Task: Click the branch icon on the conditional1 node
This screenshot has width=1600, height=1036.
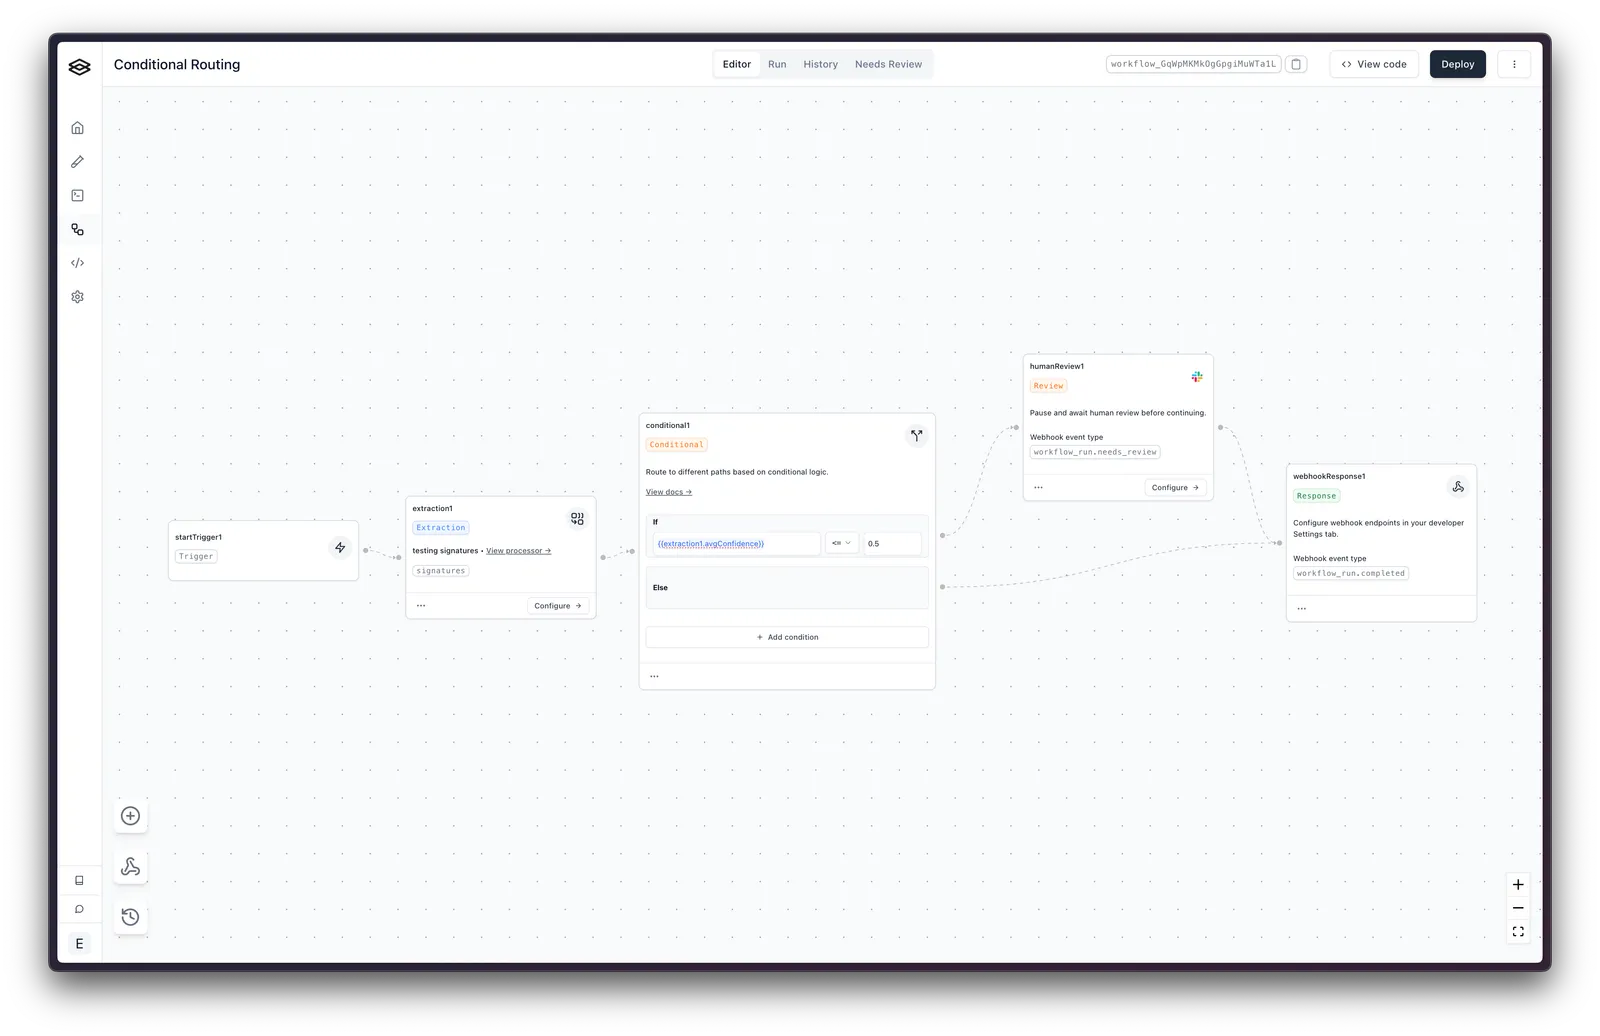Action: pyautogui.click(x=916, y=436)
